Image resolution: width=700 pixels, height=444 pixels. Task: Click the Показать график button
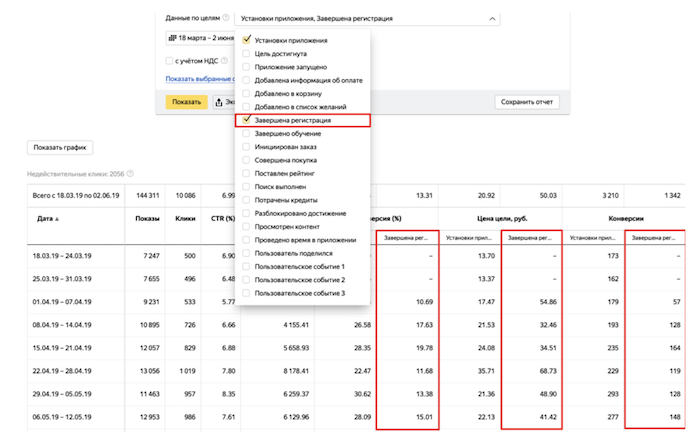(60, 147)
